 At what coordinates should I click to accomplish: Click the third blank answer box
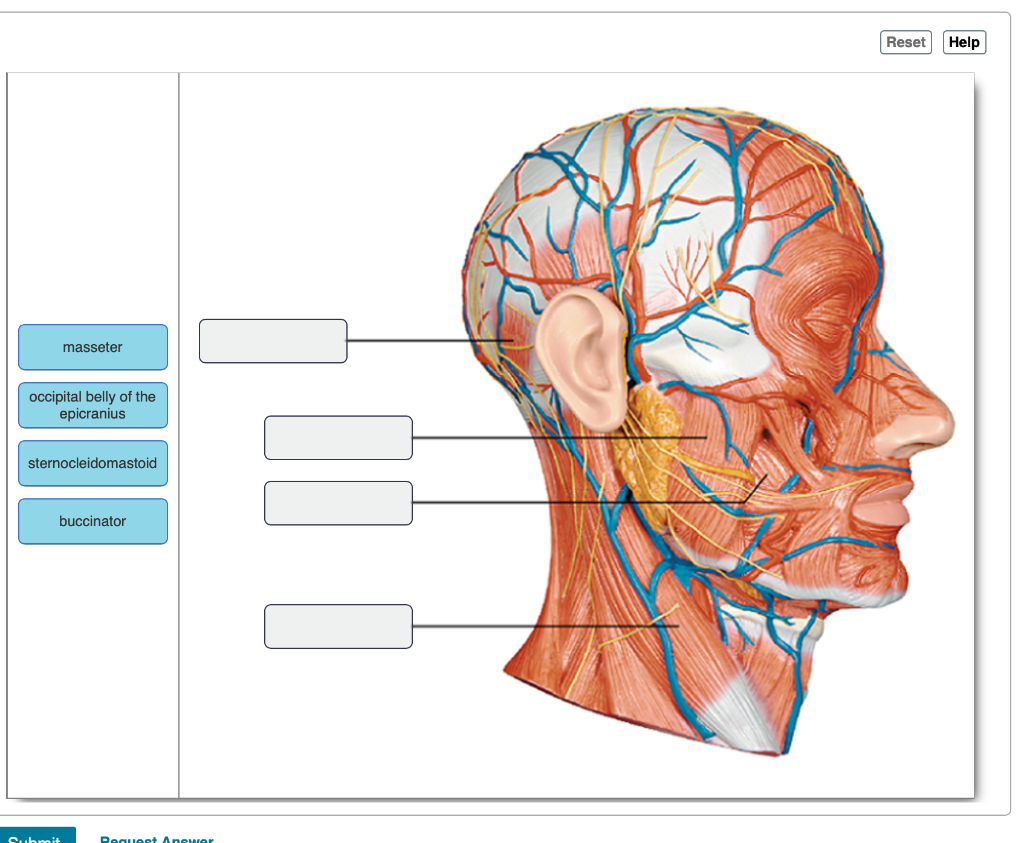pos(338,503)
